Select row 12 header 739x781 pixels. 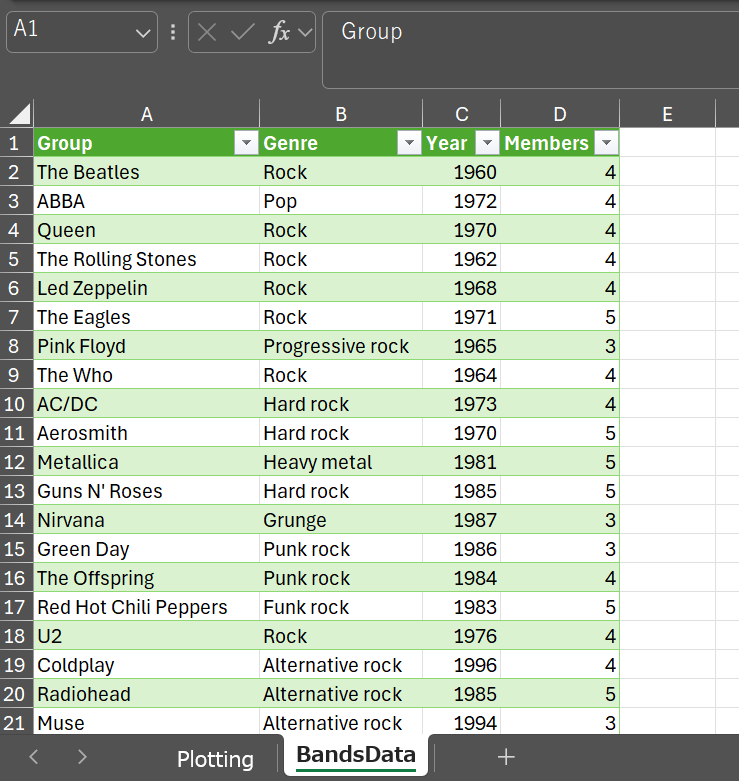[16, 462]
